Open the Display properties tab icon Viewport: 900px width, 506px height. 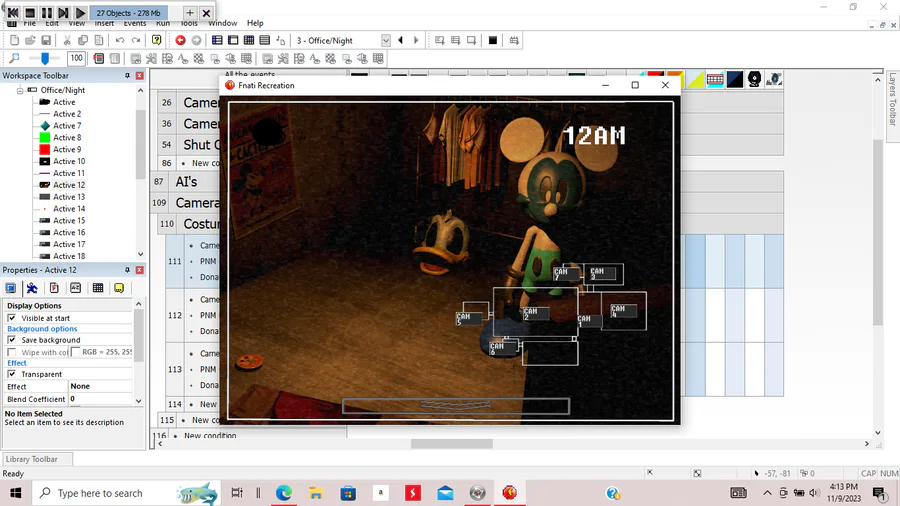click(11, 288)
